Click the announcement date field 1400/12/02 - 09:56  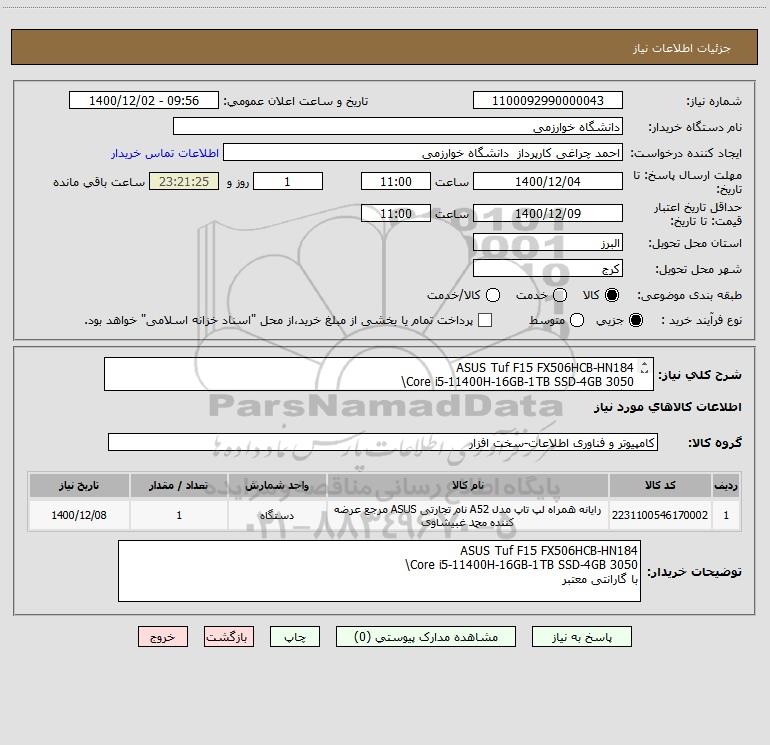point(144,101)
